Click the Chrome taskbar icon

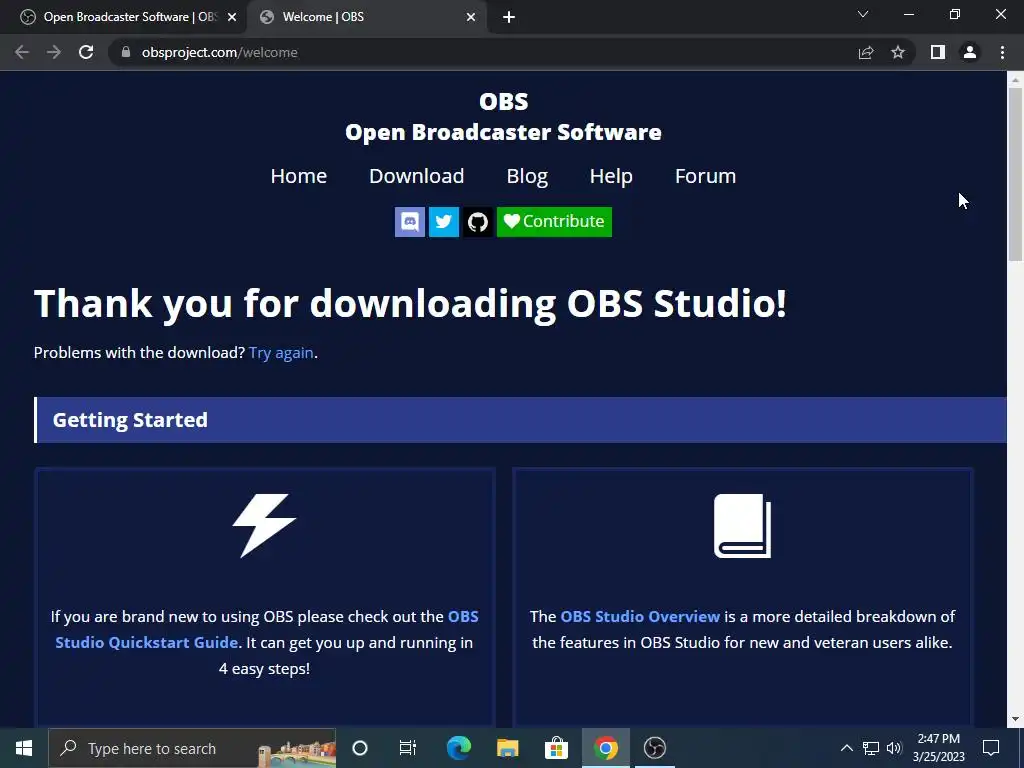(605, 748)
